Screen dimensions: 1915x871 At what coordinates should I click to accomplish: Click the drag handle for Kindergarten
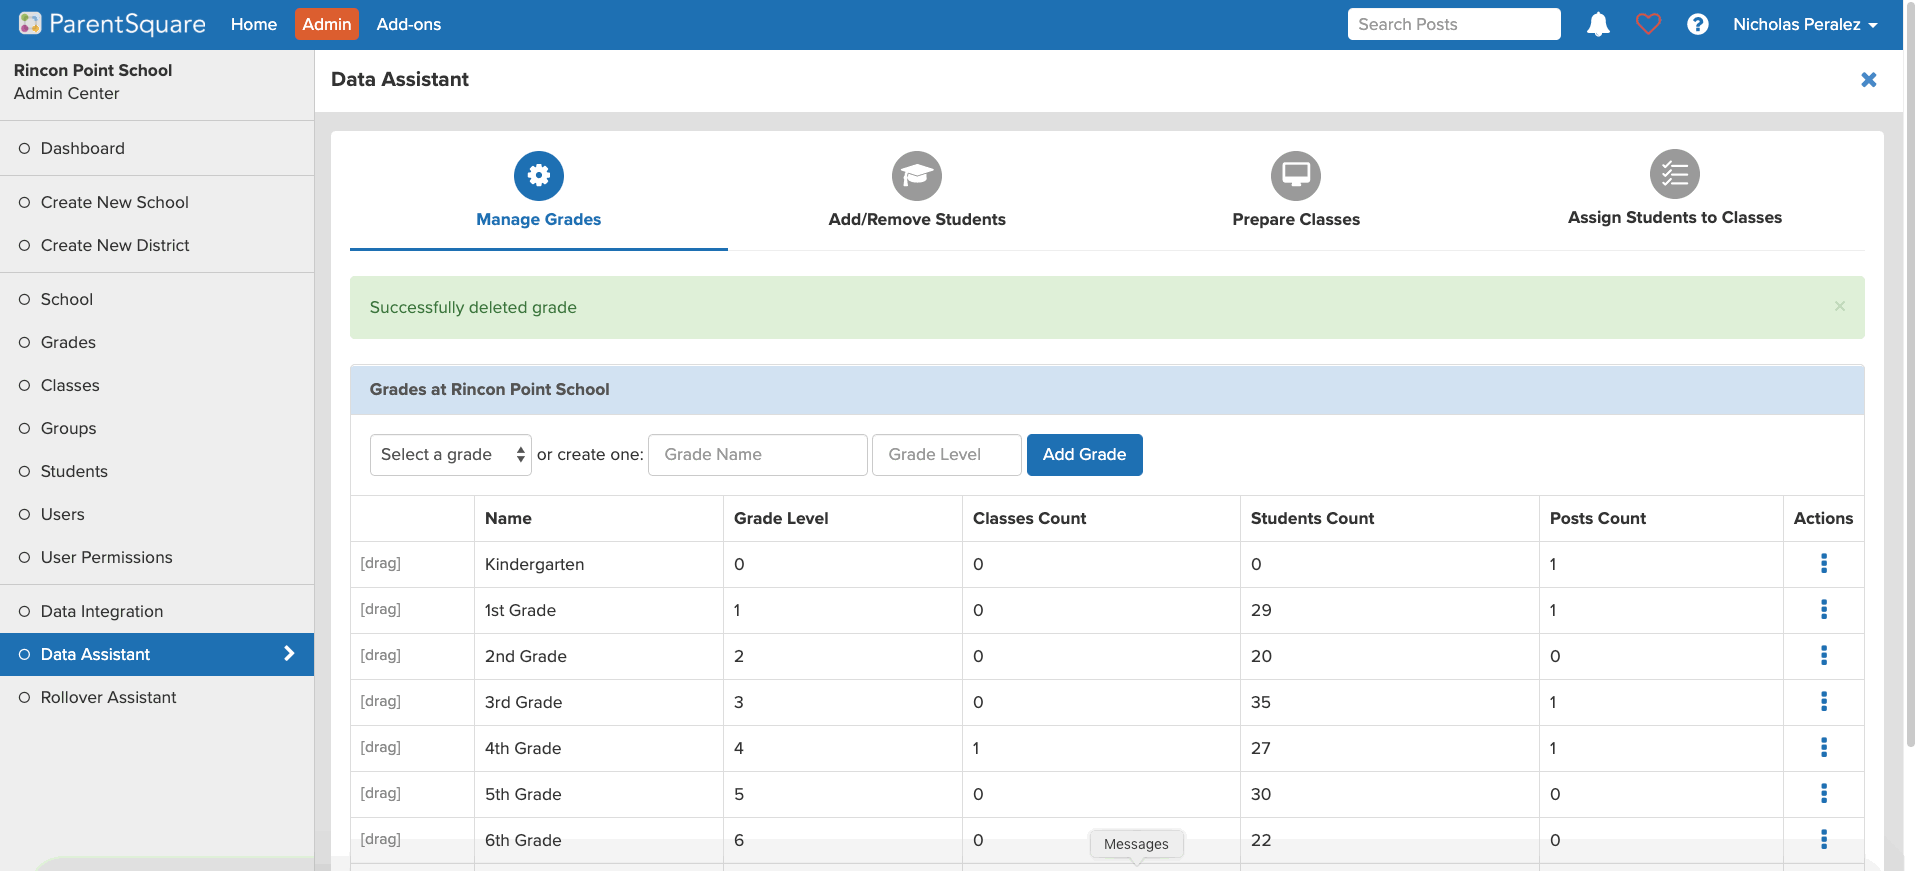point(380,563)
